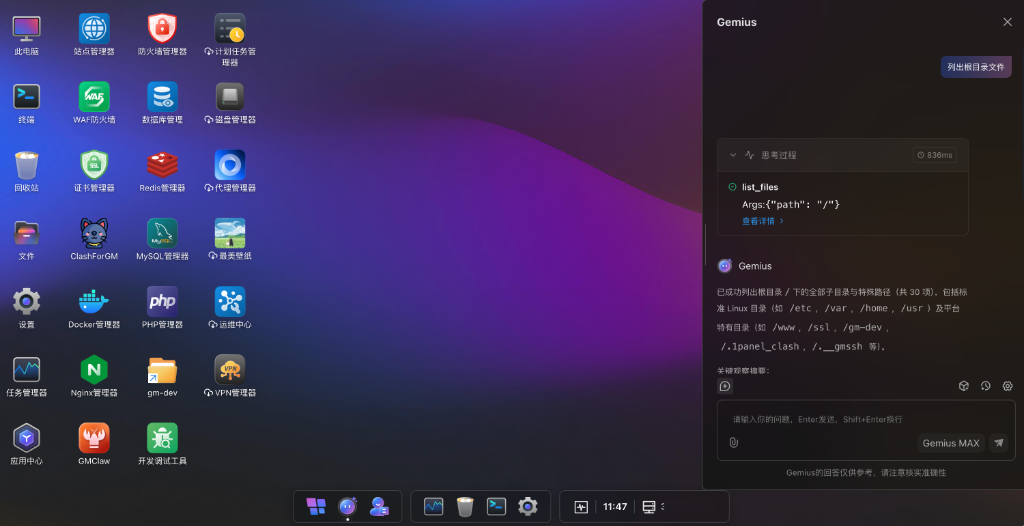Open the 设置 desktop gear icon
1024x526 pixels.
click(x=26, y=301)
